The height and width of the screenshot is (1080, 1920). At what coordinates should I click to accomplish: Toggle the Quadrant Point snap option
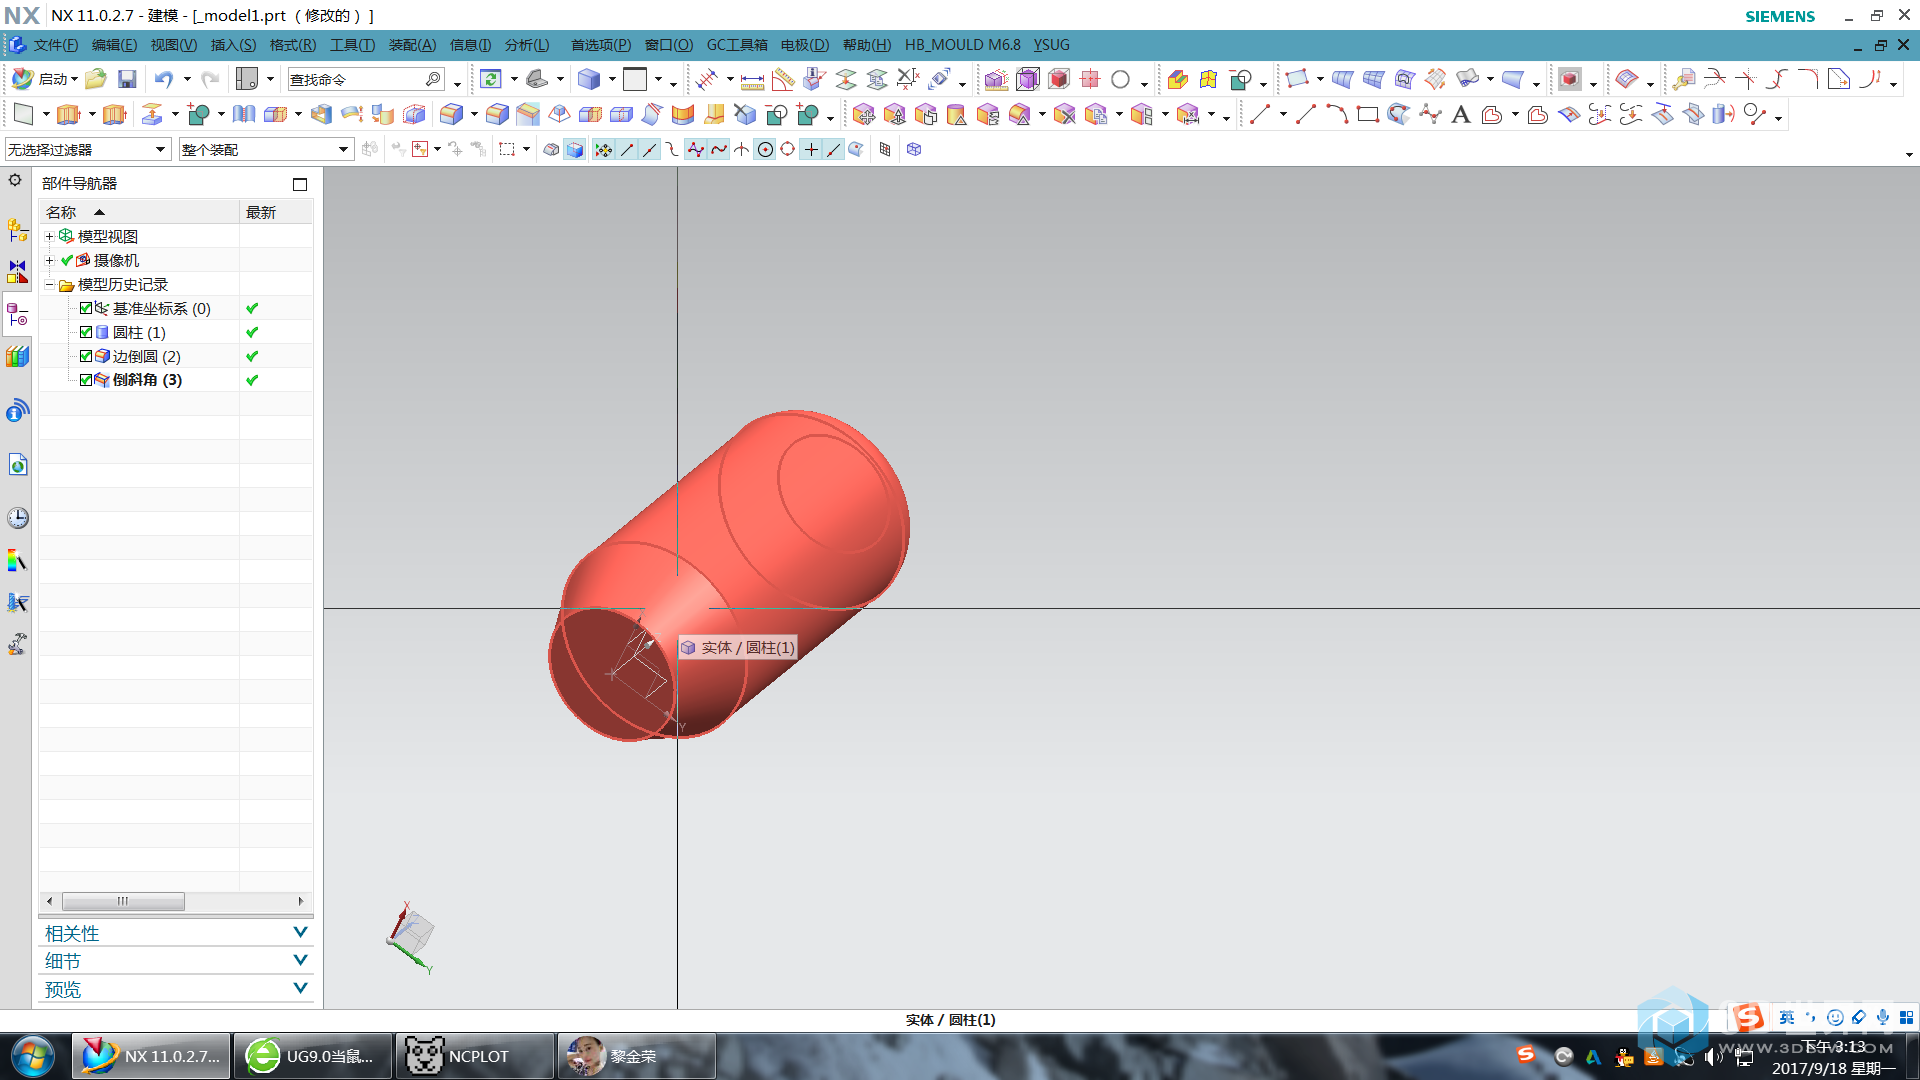click(x=787, y=150)
